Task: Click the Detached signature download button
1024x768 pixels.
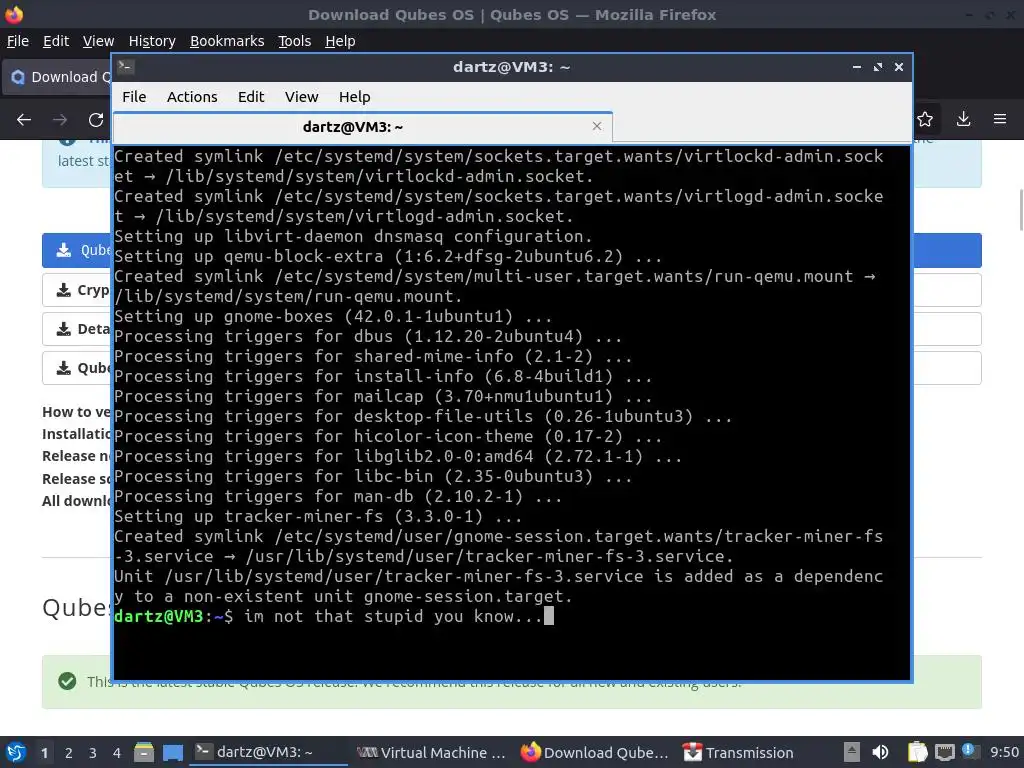Action: [x=76, y=329]
